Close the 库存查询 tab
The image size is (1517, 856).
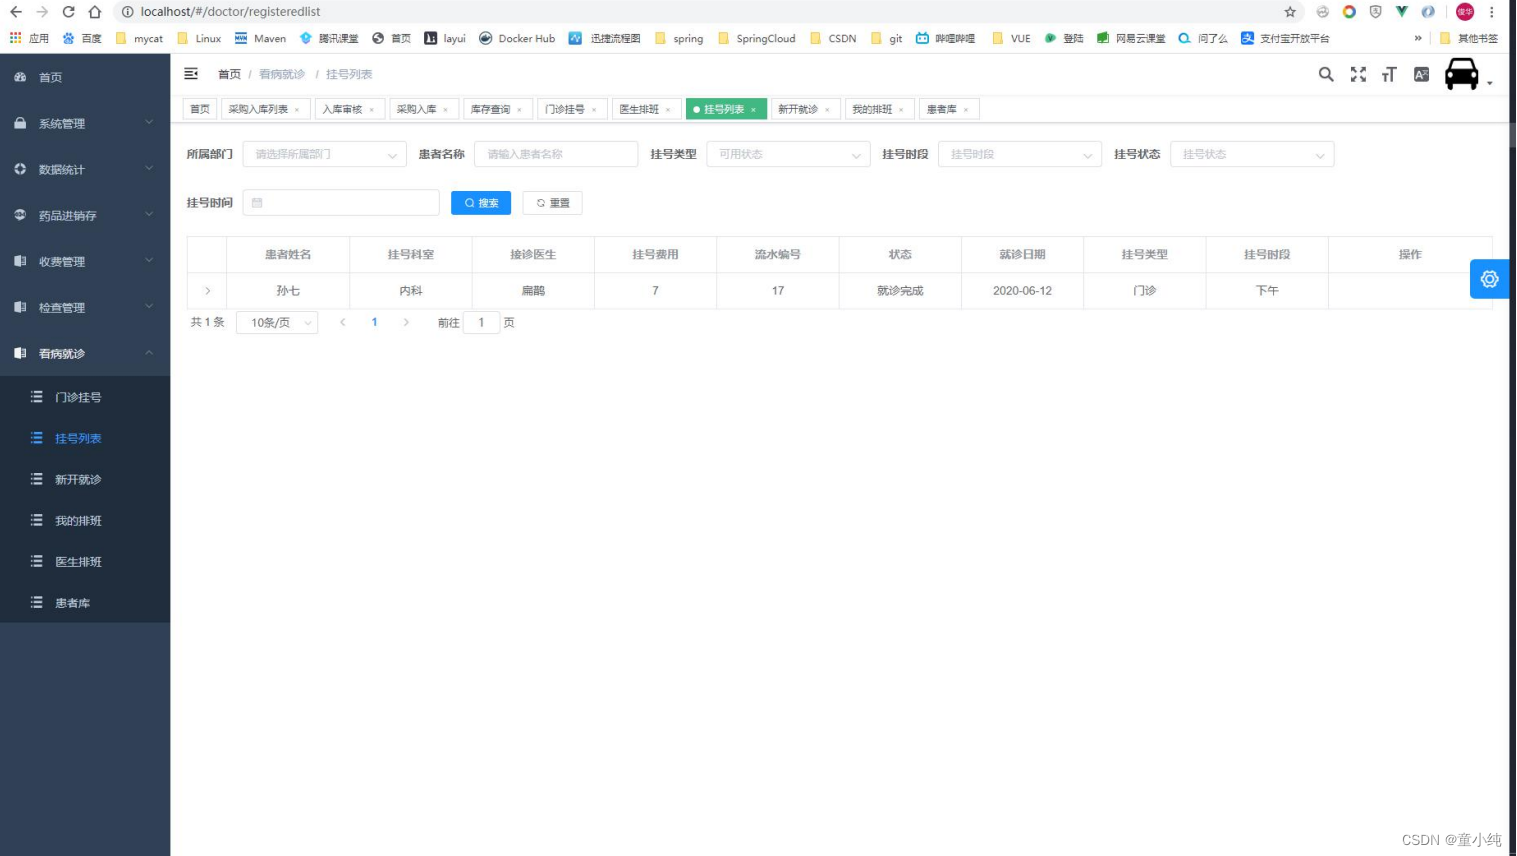[520, 110]
